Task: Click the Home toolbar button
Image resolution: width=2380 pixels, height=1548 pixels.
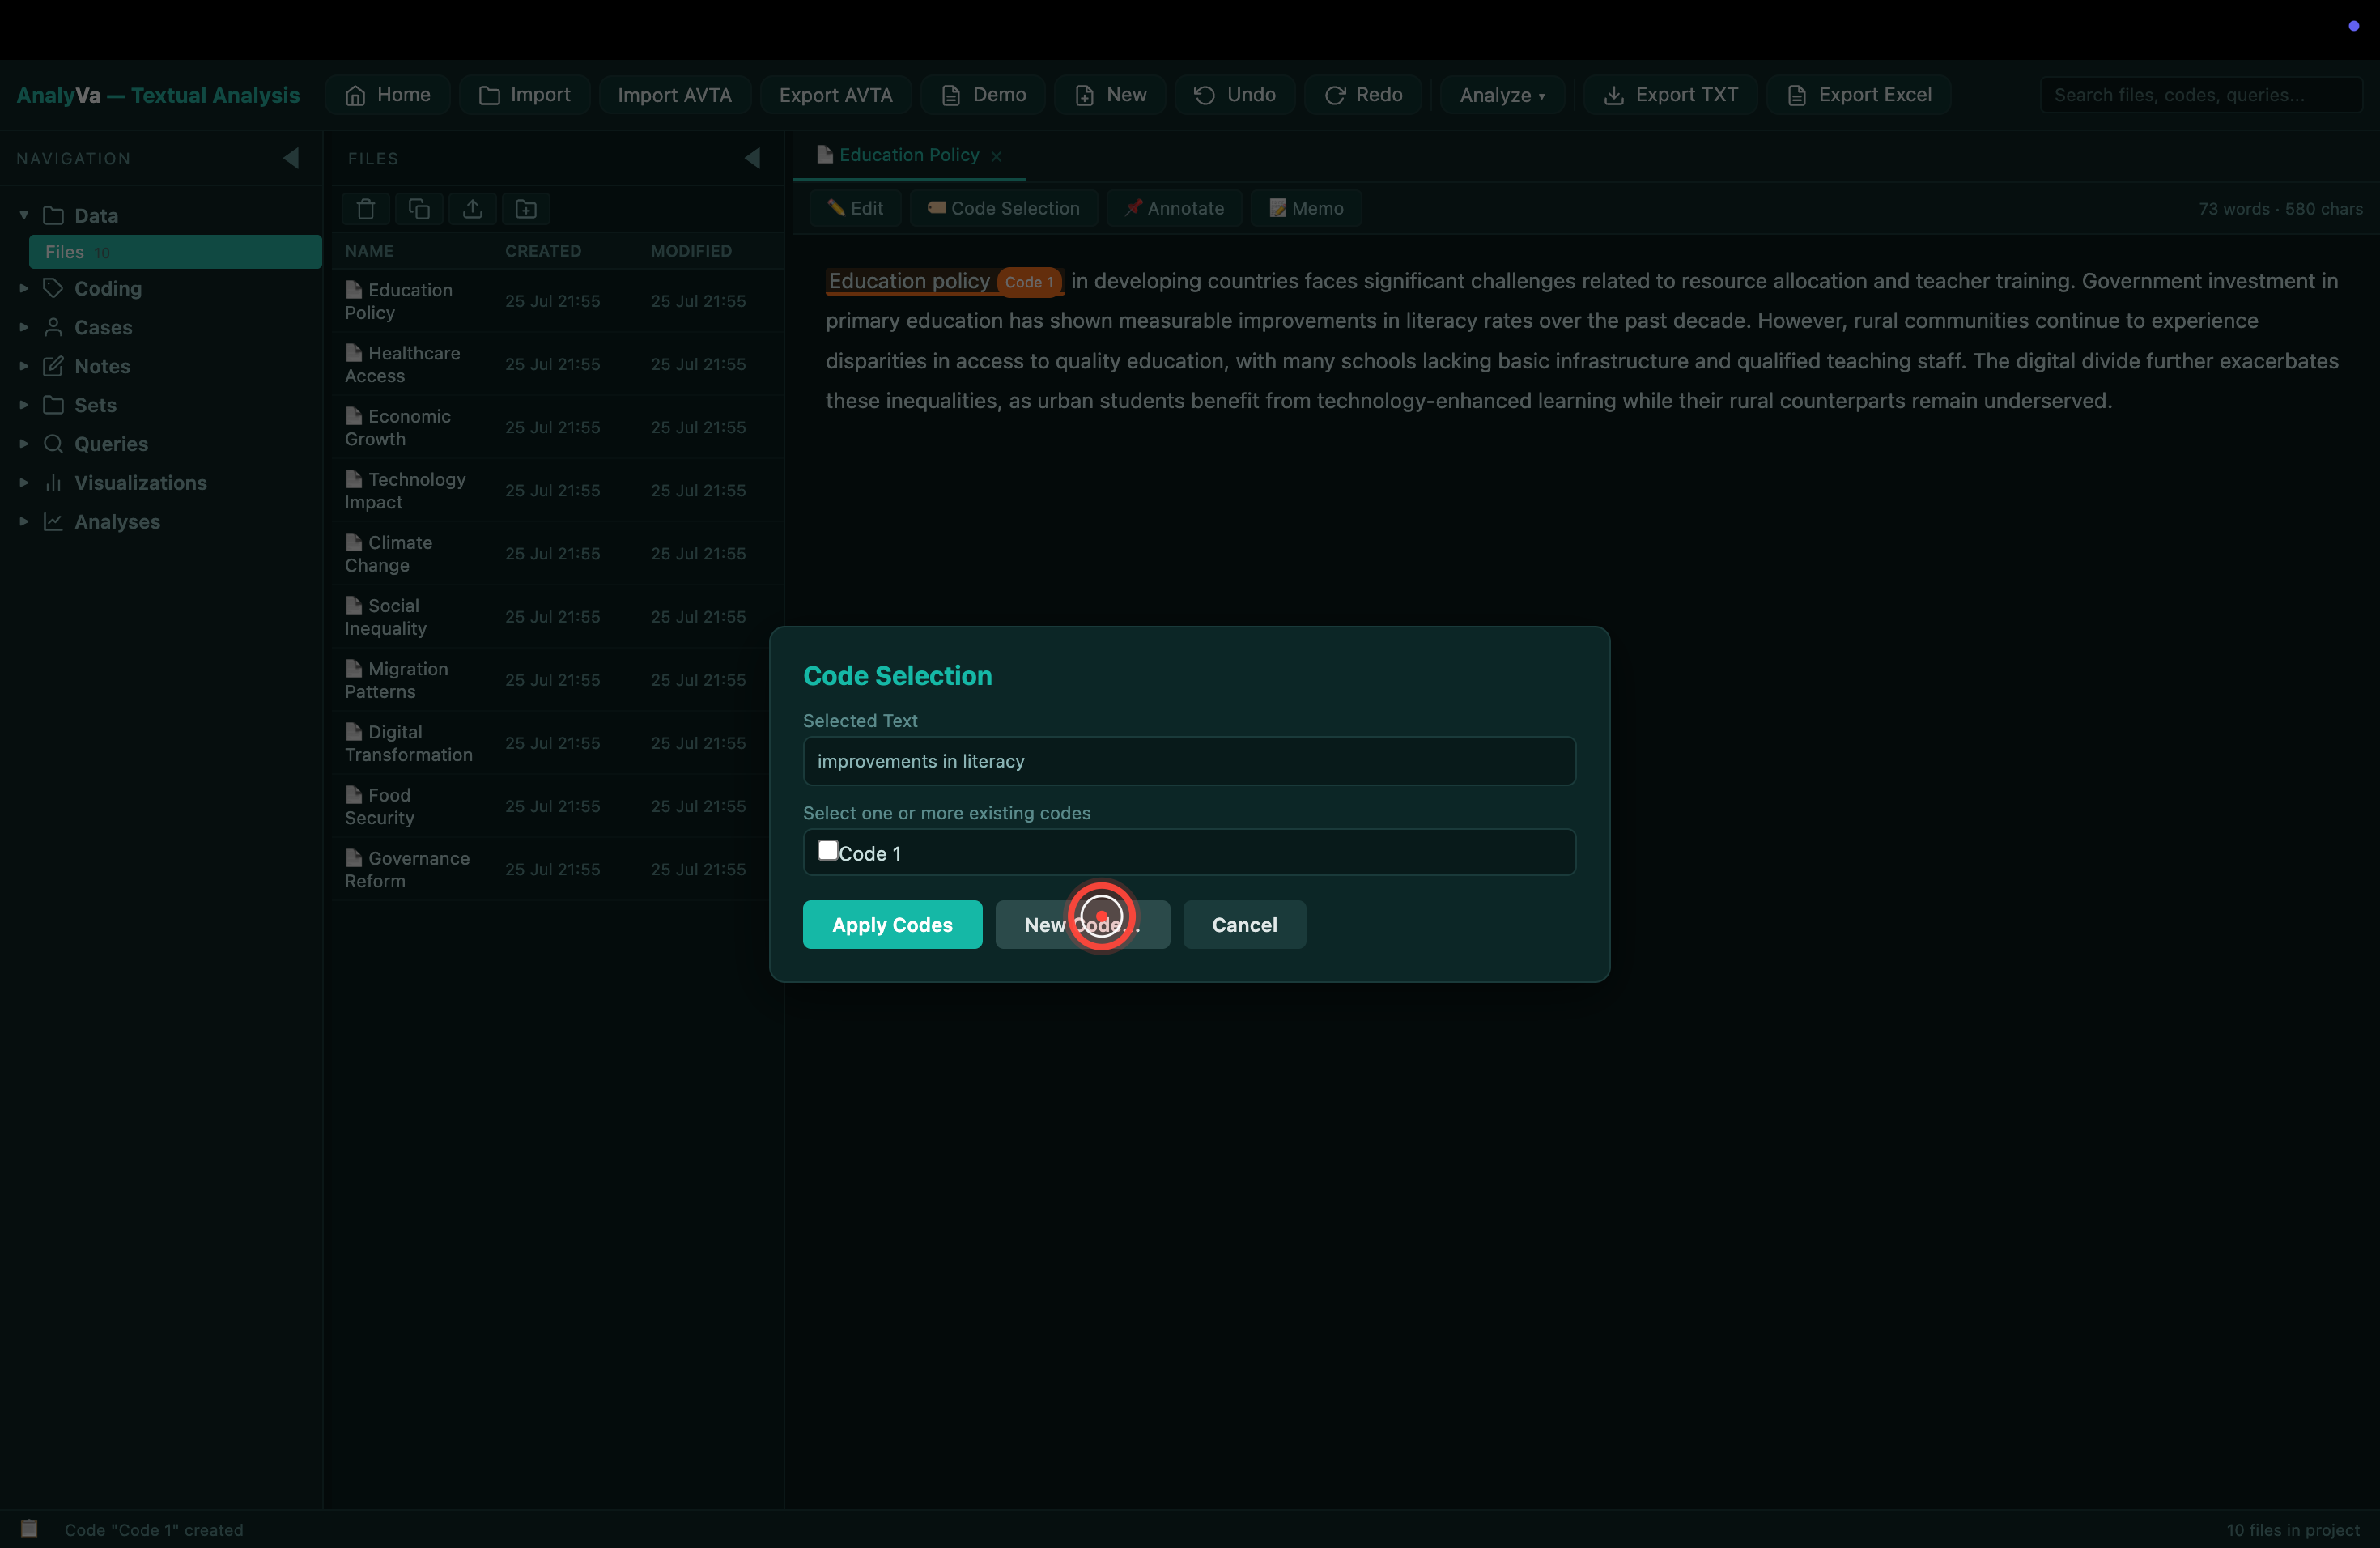Action: pyautogui.click(x=387, y=95)
